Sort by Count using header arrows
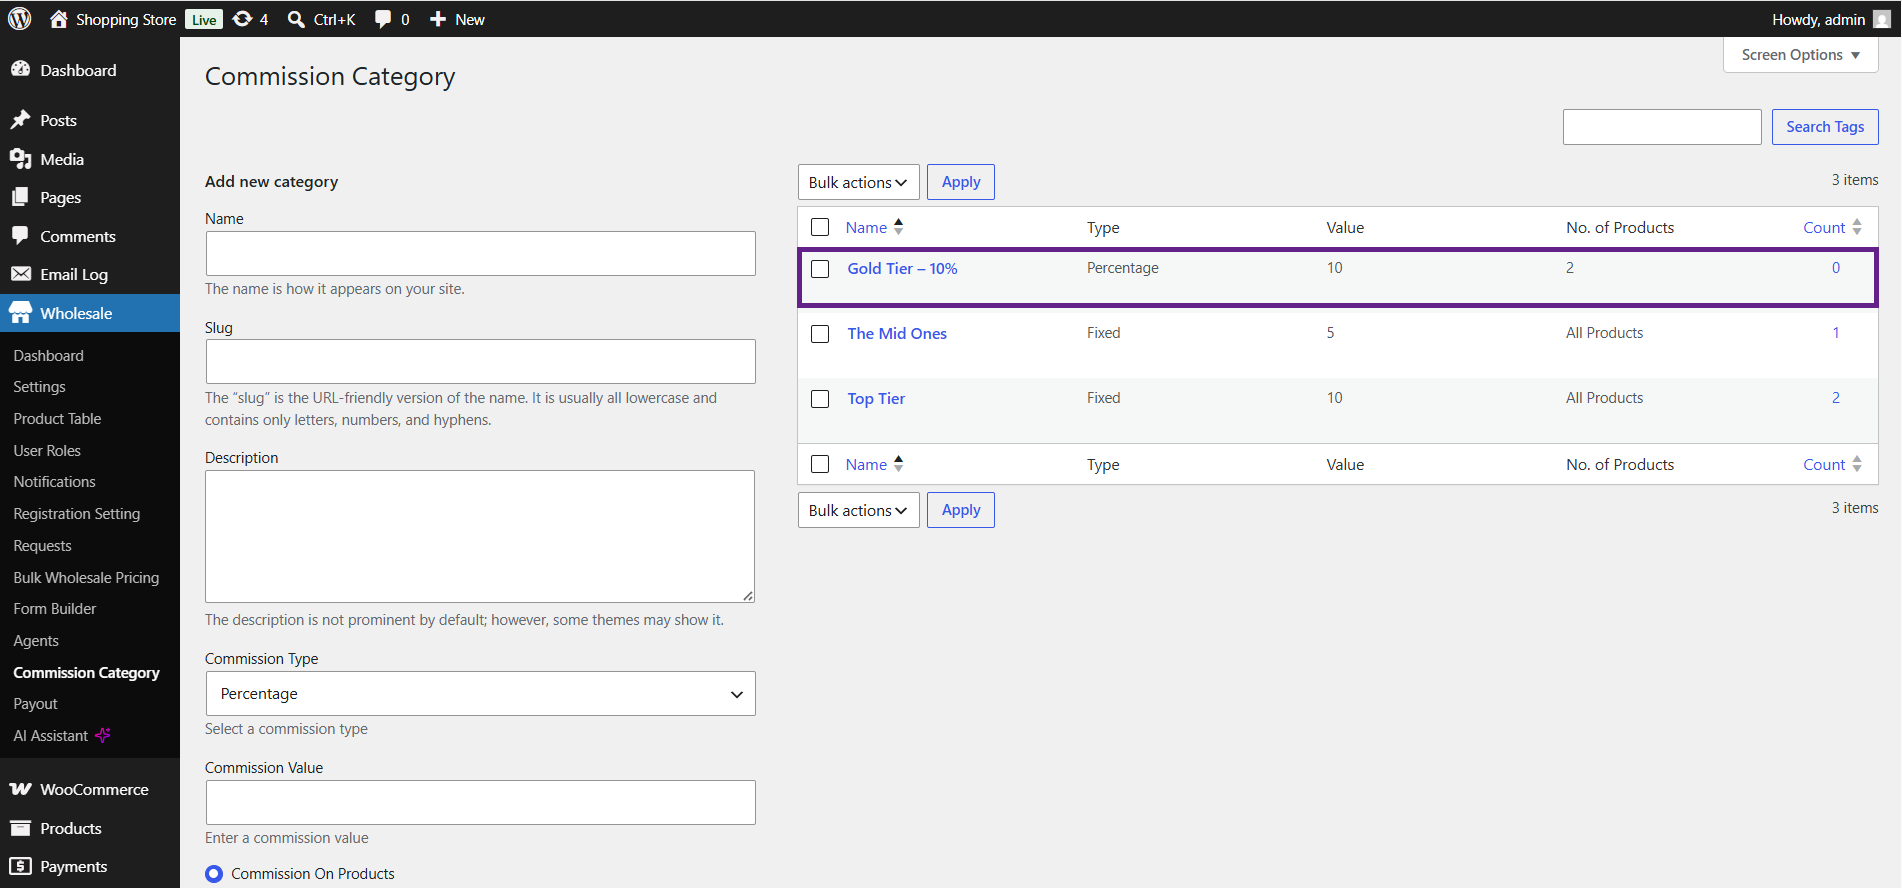Image resolution: width=1902 pixels, height=888 pixels. coord(1856,227)
